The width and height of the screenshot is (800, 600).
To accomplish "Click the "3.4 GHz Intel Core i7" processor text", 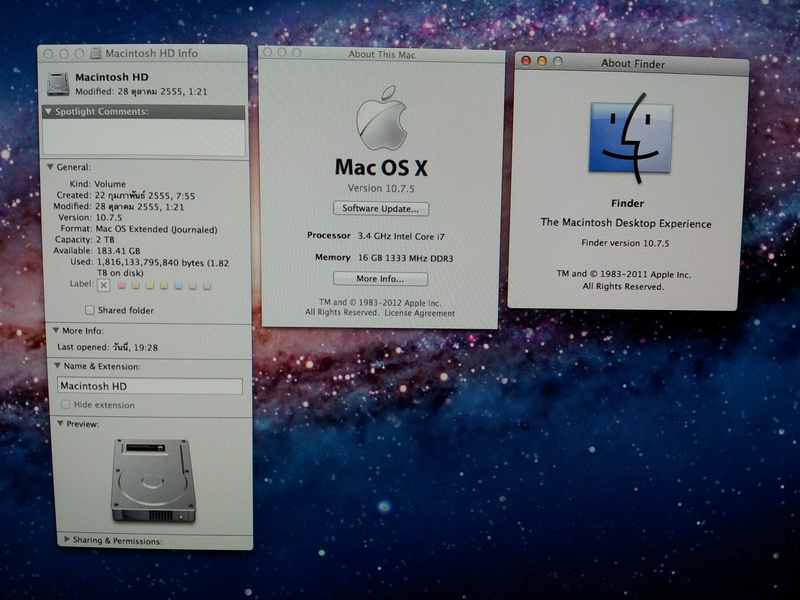I will pos(401,236).
